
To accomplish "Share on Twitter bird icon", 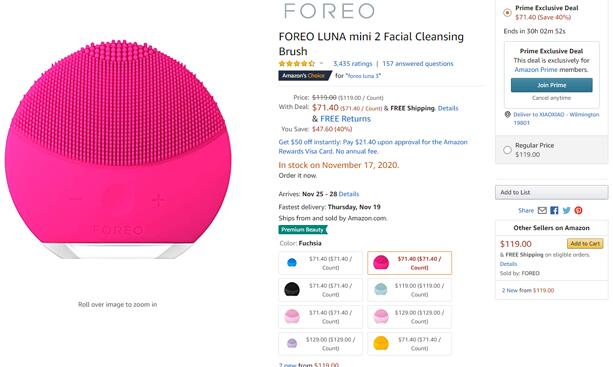I will click(x=566, y=211).
